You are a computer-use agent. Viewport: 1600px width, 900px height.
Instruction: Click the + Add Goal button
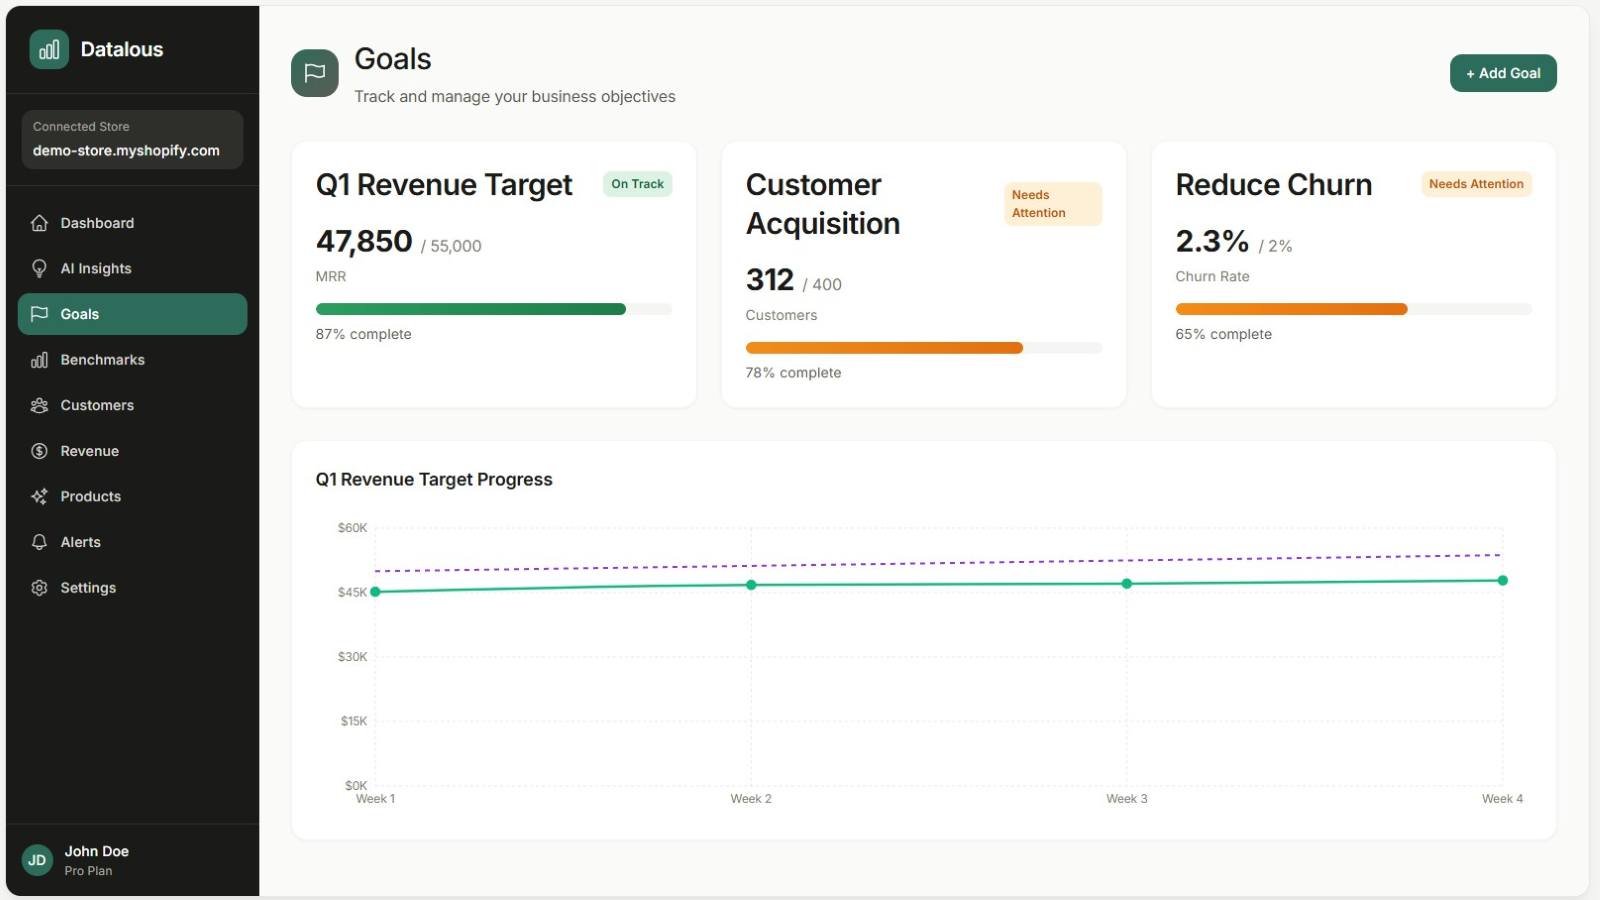point(1503,72)
